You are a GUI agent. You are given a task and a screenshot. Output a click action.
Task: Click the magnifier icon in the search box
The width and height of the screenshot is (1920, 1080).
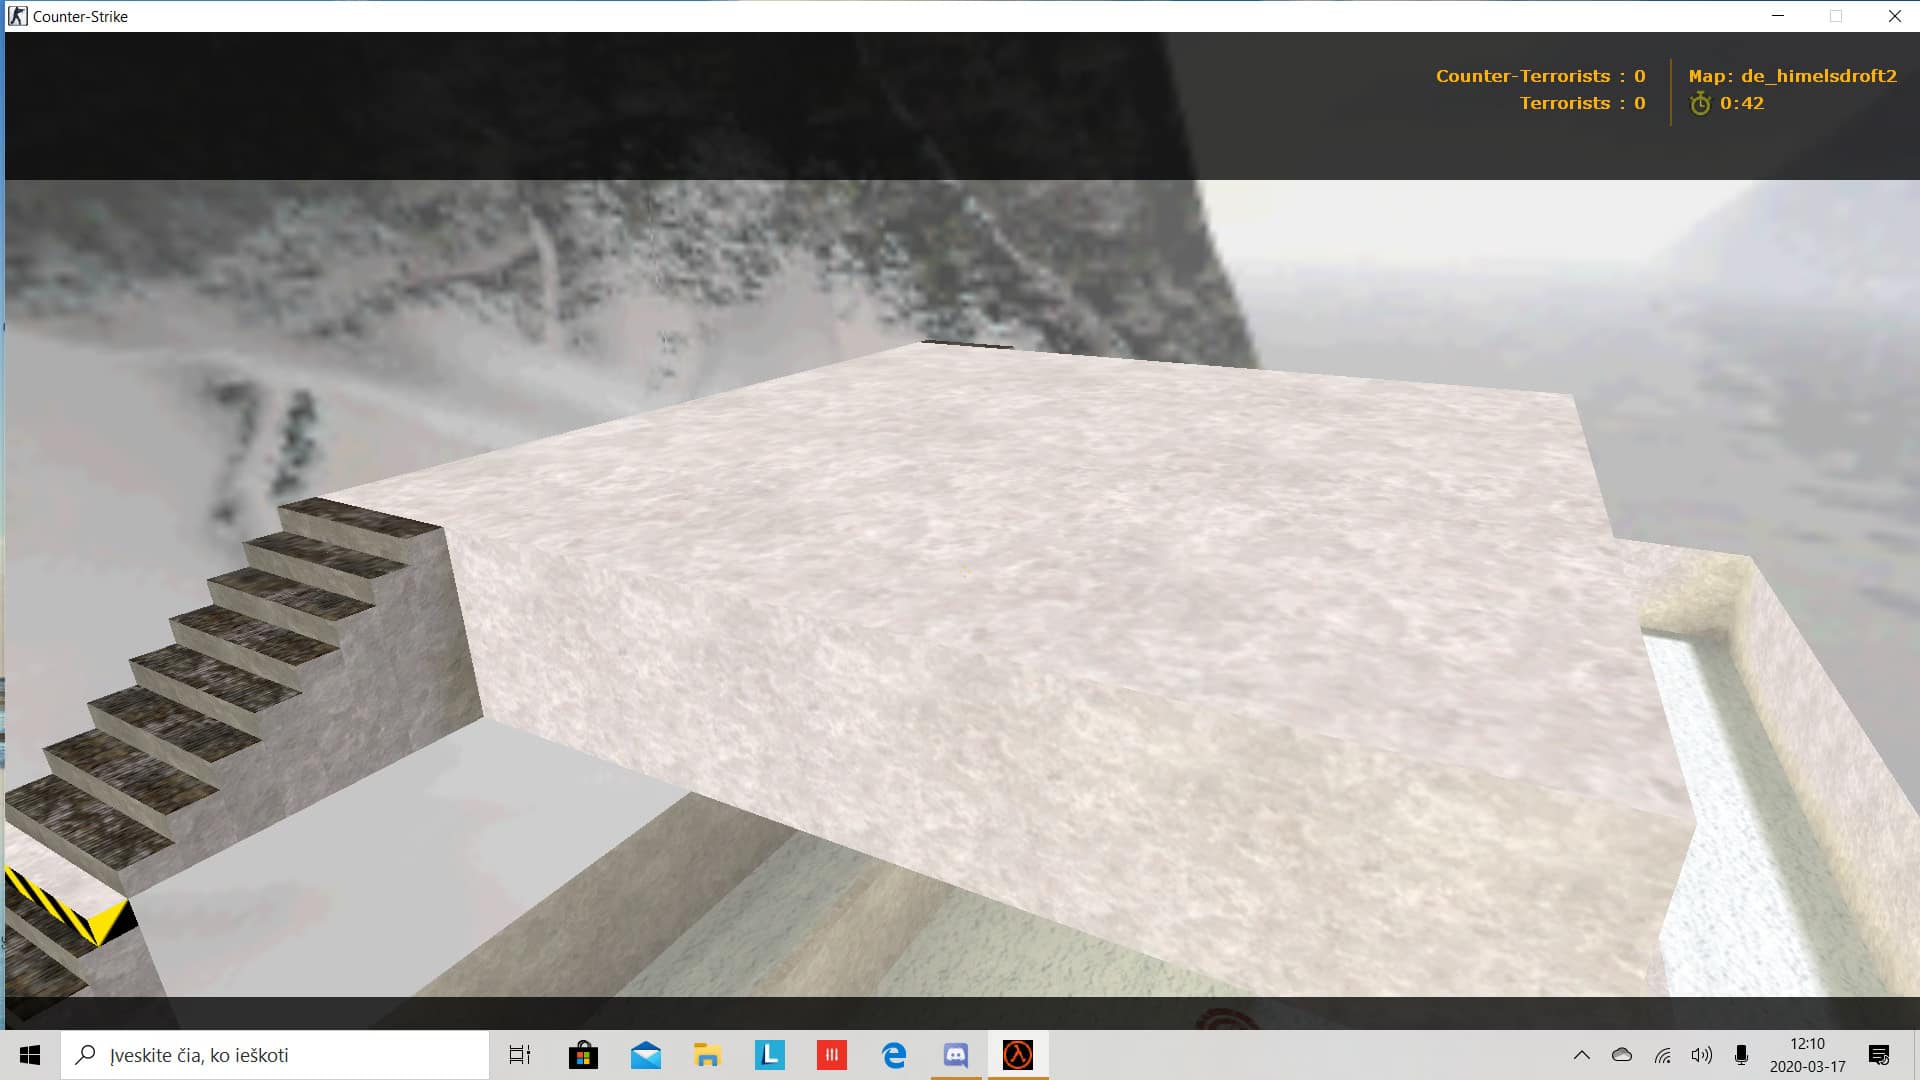[x=86, y=1055]
